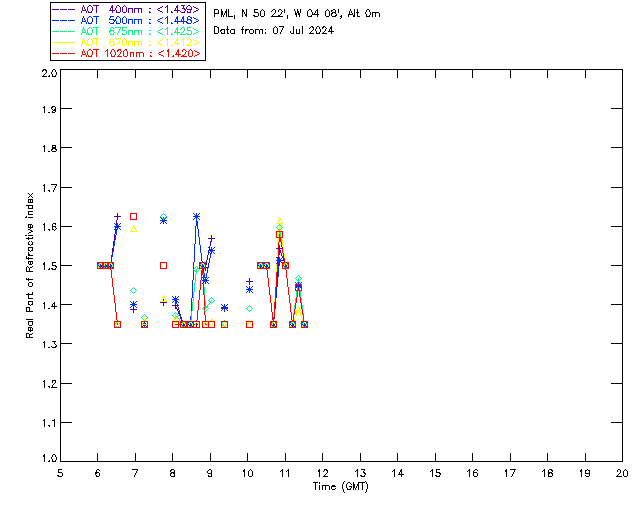Click the purple plus marker at time 6.5 peak
This screenshot has height=512, width=640.
tap(117, 216)
